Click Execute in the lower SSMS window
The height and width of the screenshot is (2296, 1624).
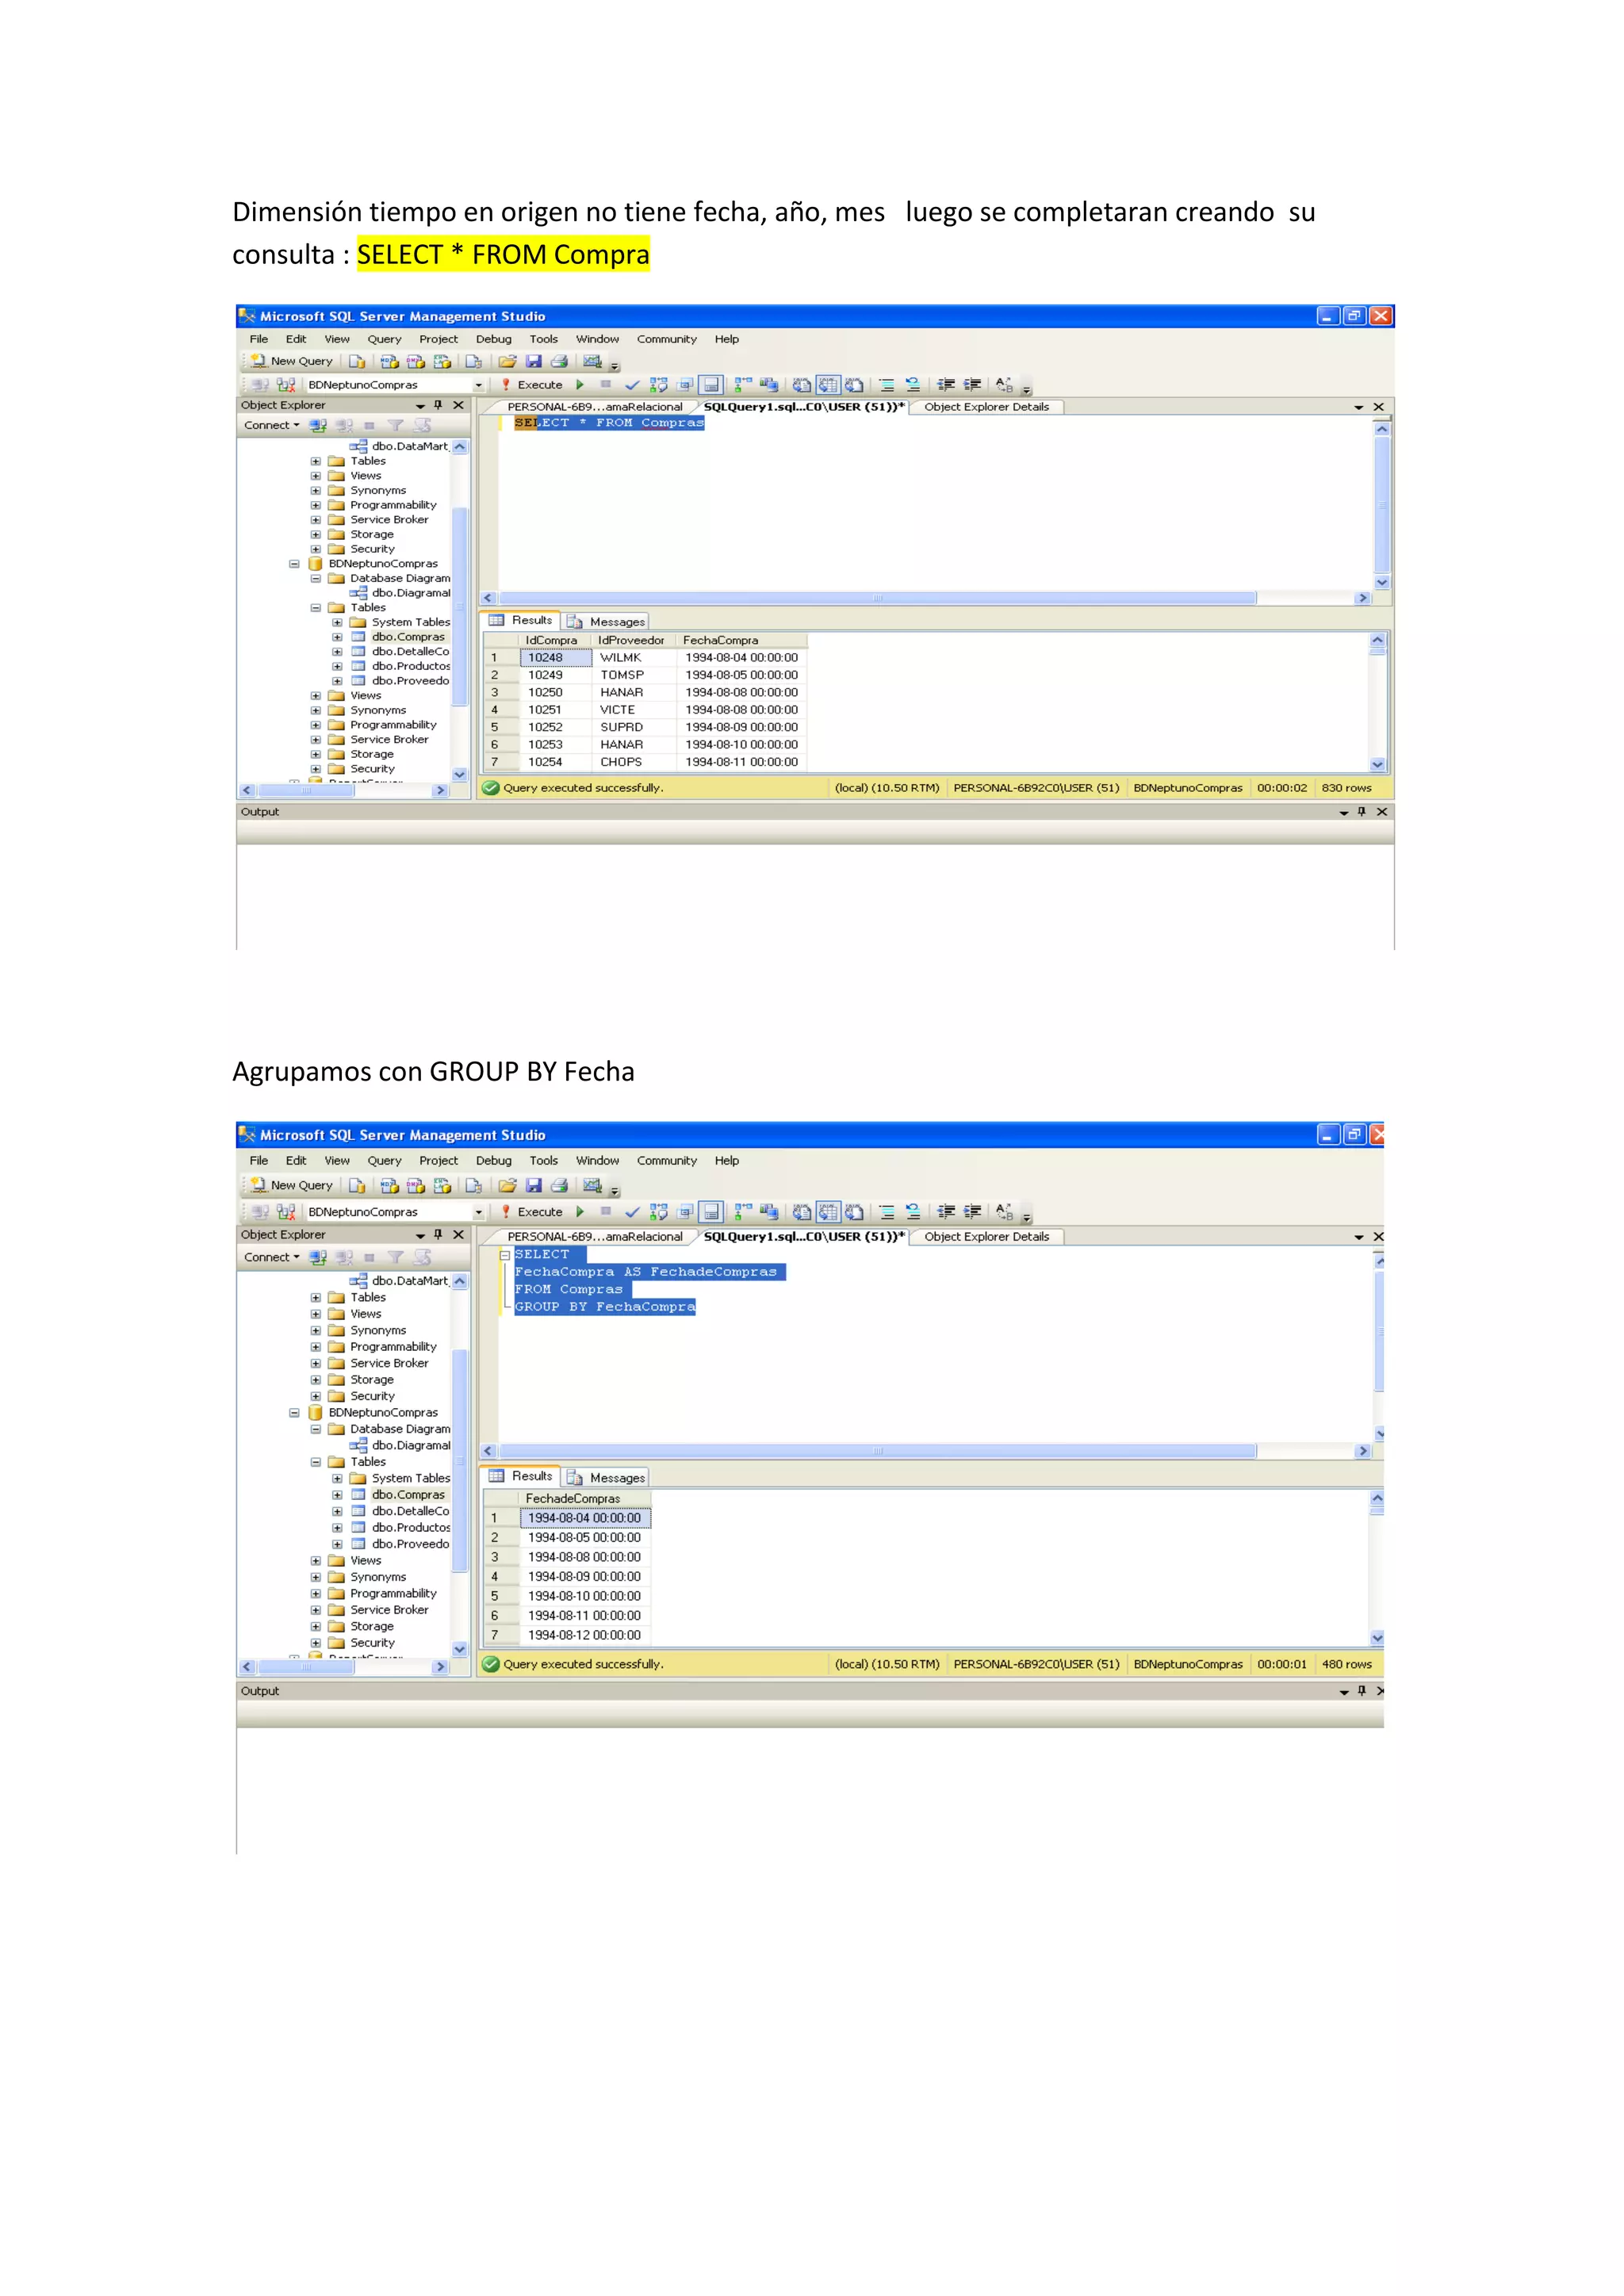[x=531, y=1212]
